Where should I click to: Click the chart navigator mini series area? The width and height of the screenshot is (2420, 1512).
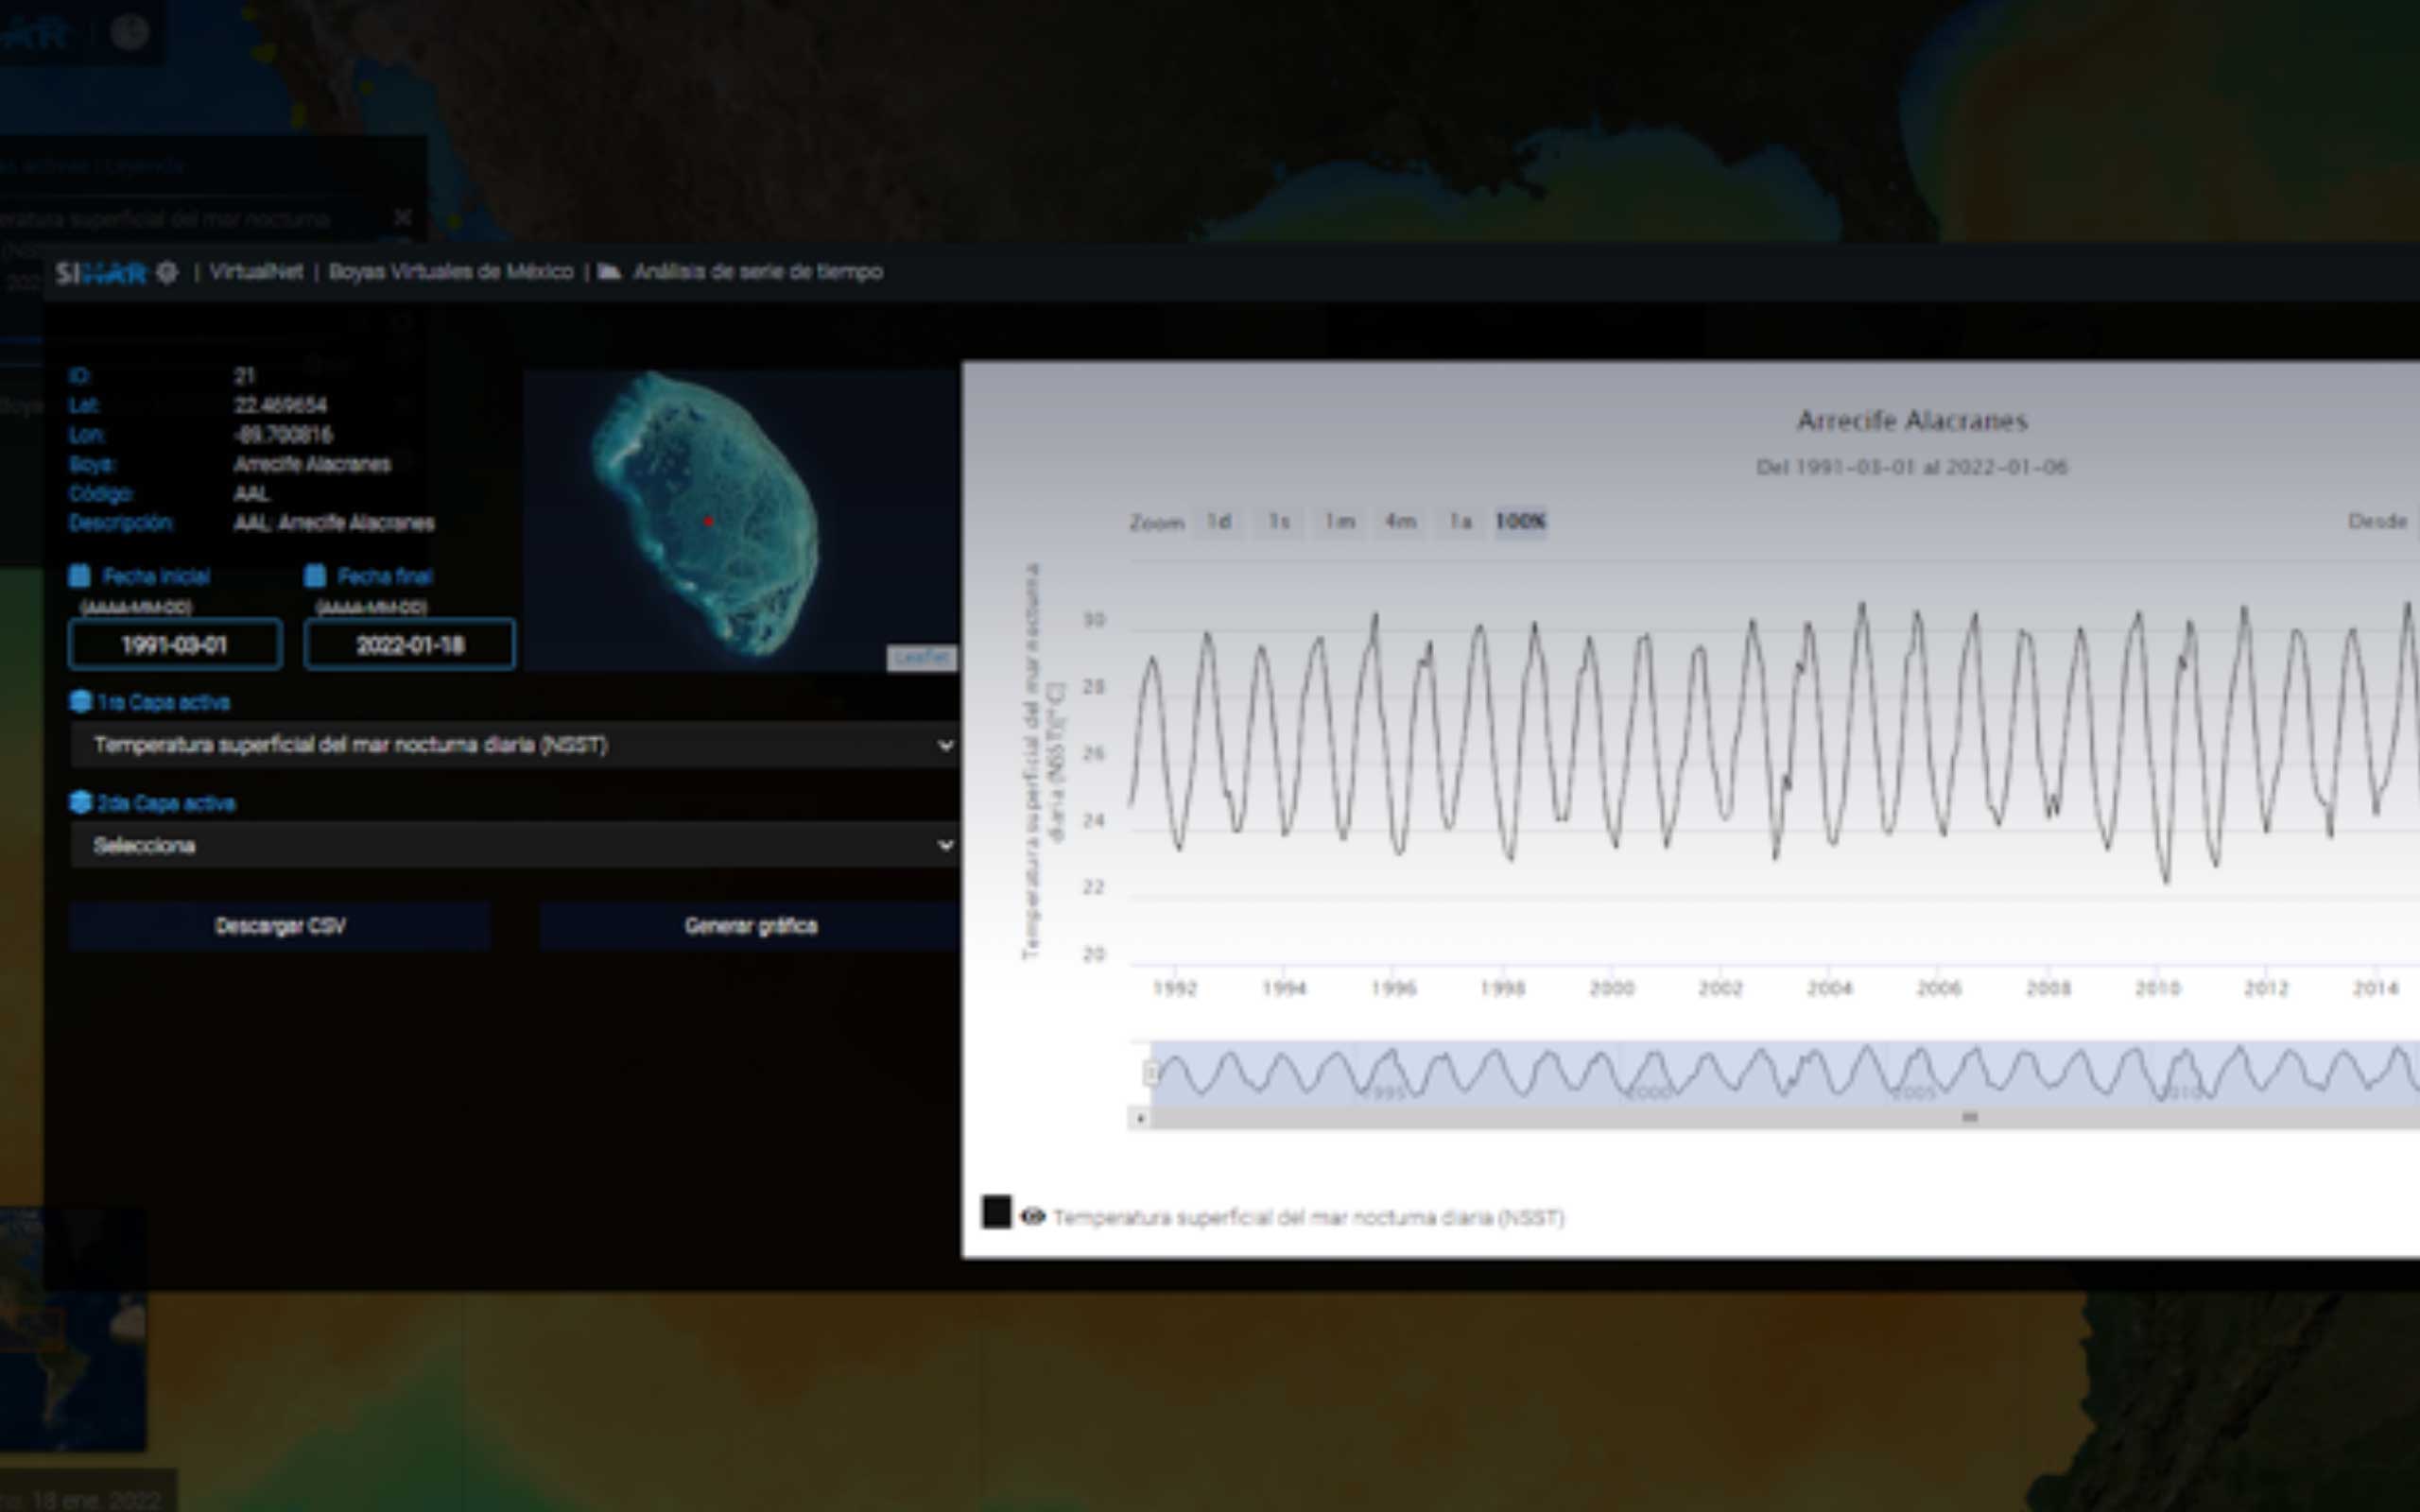coord(1785,1073)
